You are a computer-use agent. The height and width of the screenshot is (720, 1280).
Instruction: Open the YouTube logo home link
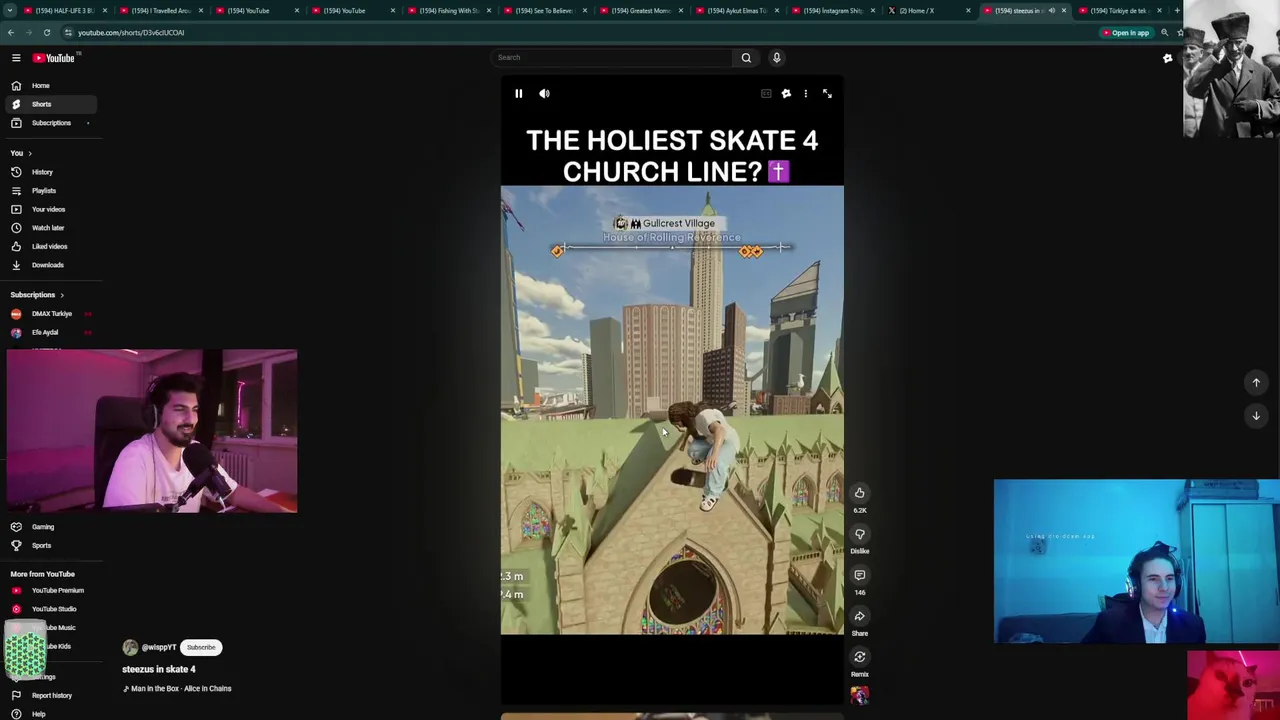click(53, 58)
